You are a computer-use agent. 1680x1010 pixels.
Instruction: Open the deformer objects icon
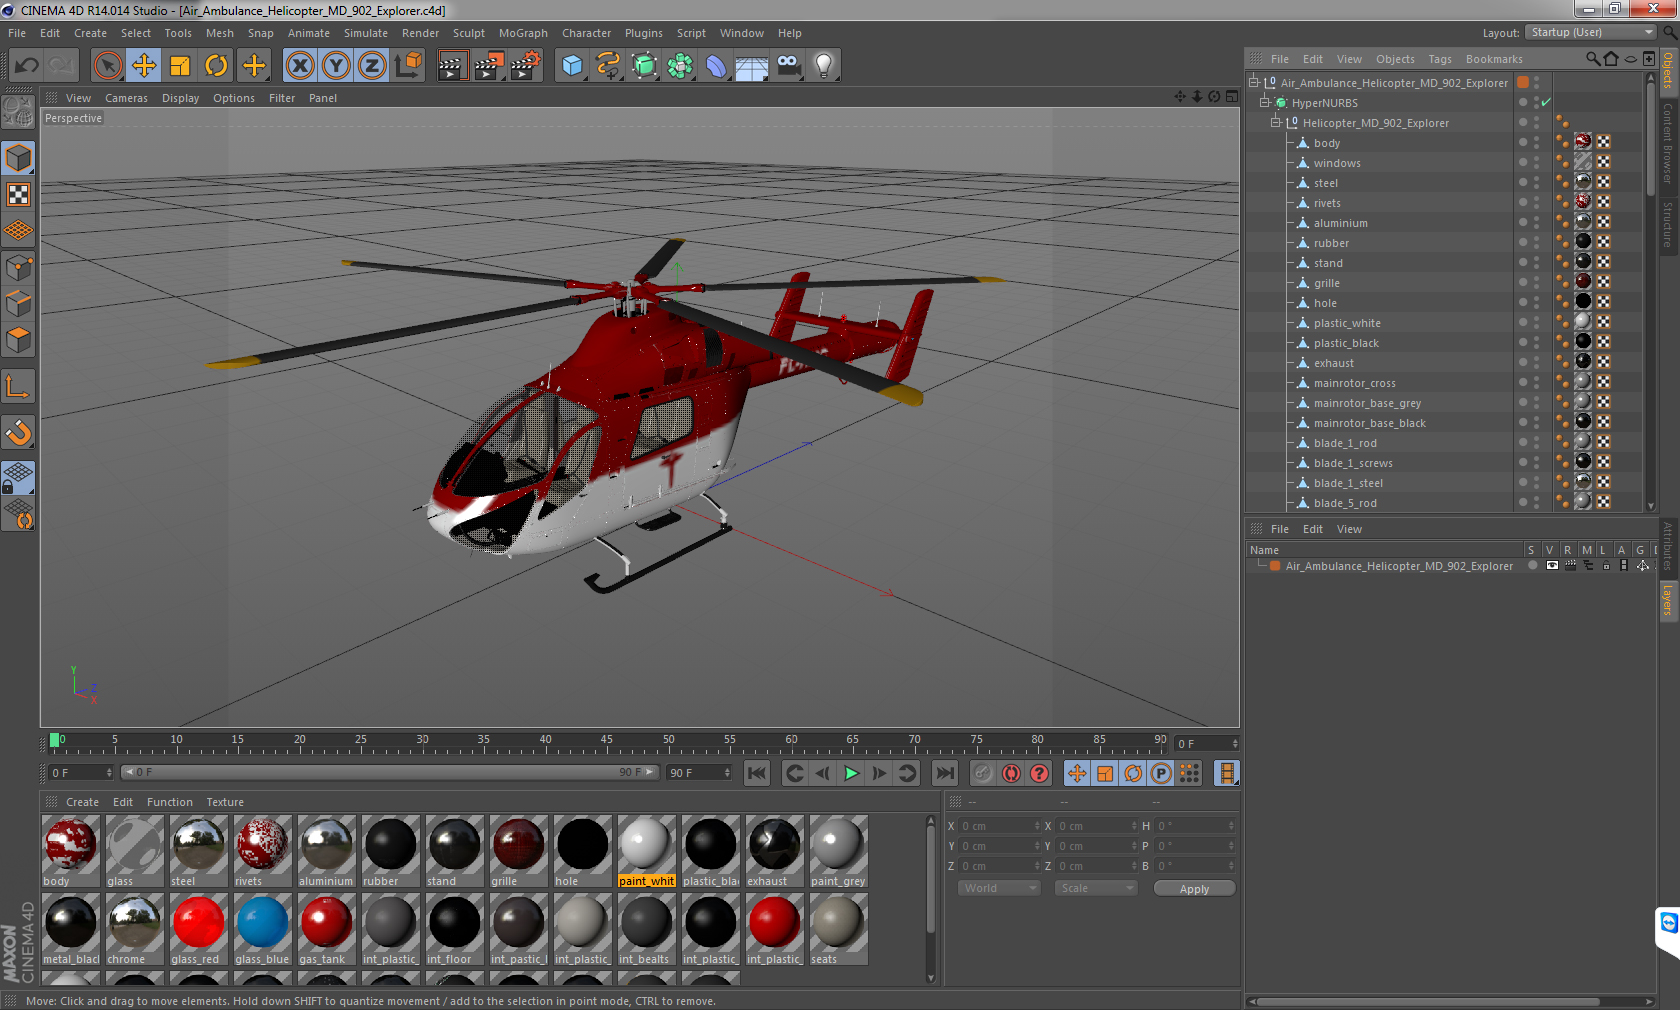pos(716,66)
